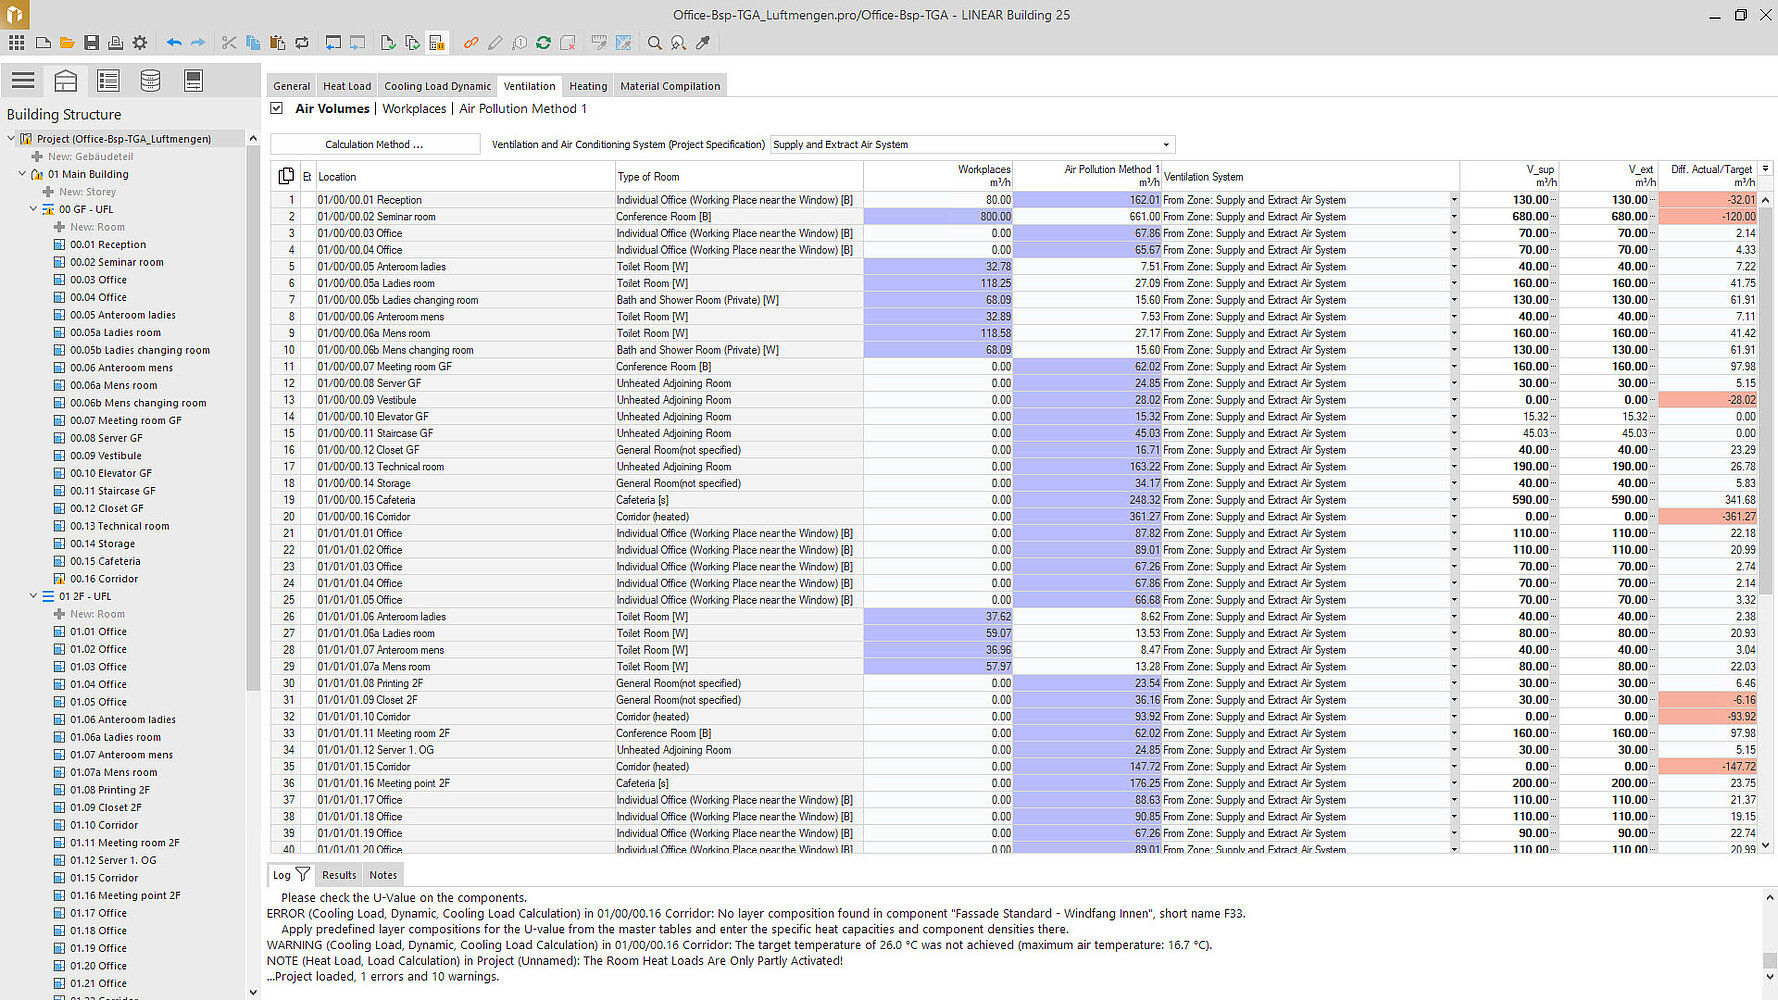Click the document with green check icon

click(387, 43)
